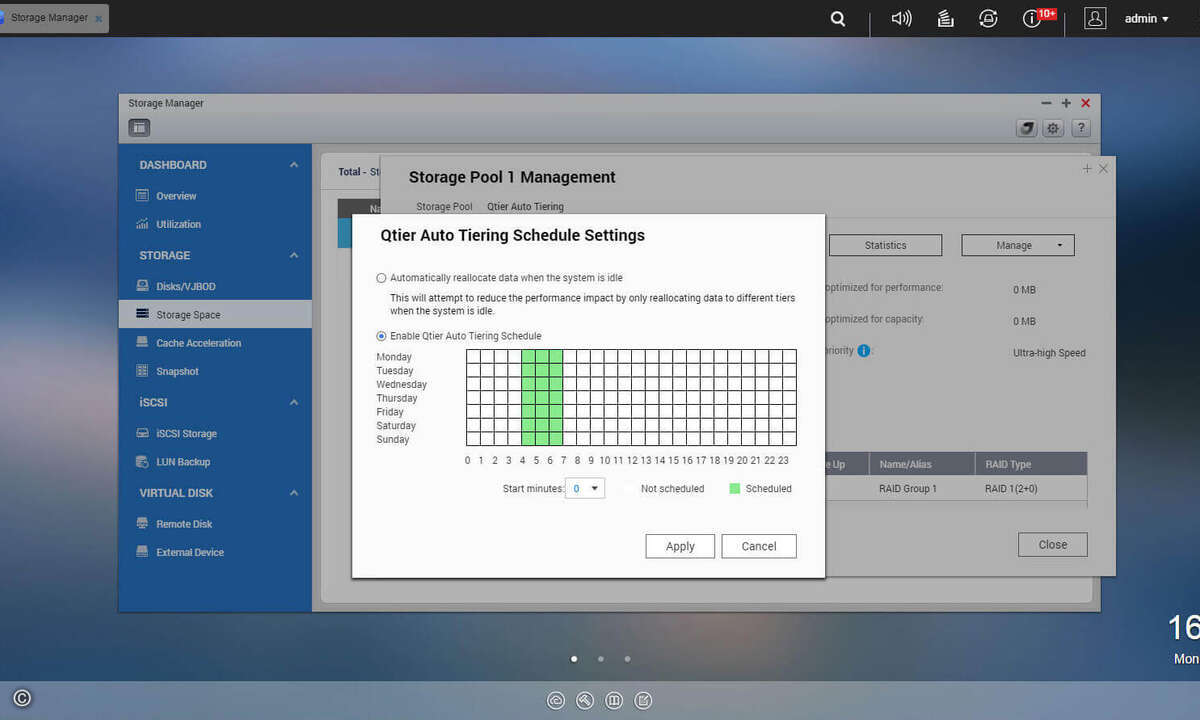Screen dimensions: 1200x720
Task: Click the first bottom dock icon
Action: [556, 701]
